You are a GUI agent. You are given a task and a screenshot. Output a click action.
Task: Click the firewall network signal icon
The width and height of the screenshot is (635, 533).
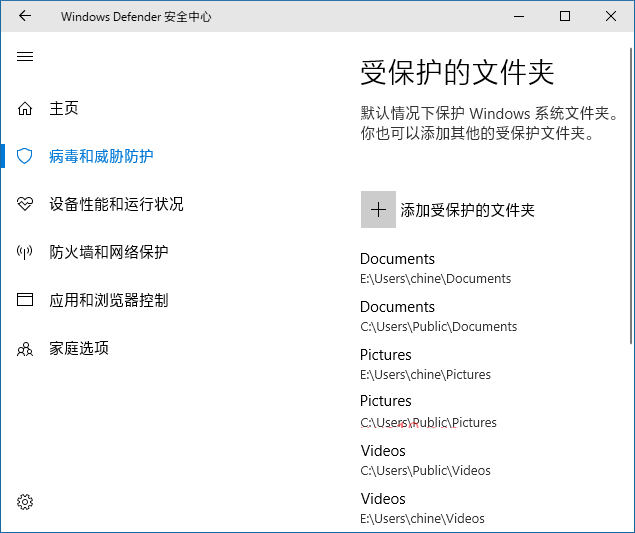(25, 252)
